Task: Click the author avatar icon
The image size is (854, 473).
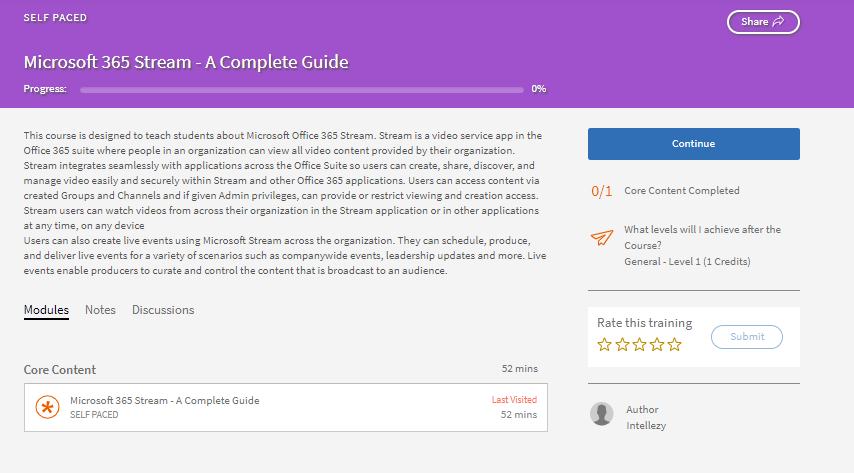Action: pos(601,414)
